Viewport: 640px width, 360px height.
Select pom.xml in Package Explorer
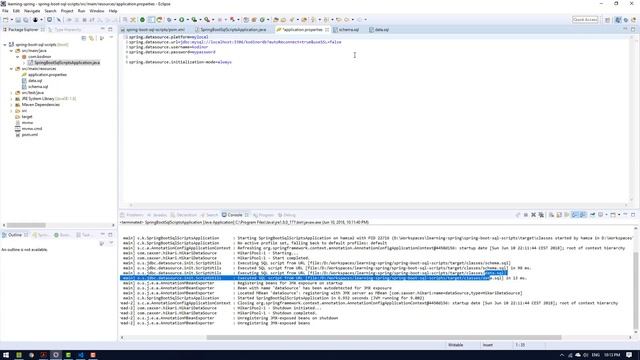click(x=27, y=134)
